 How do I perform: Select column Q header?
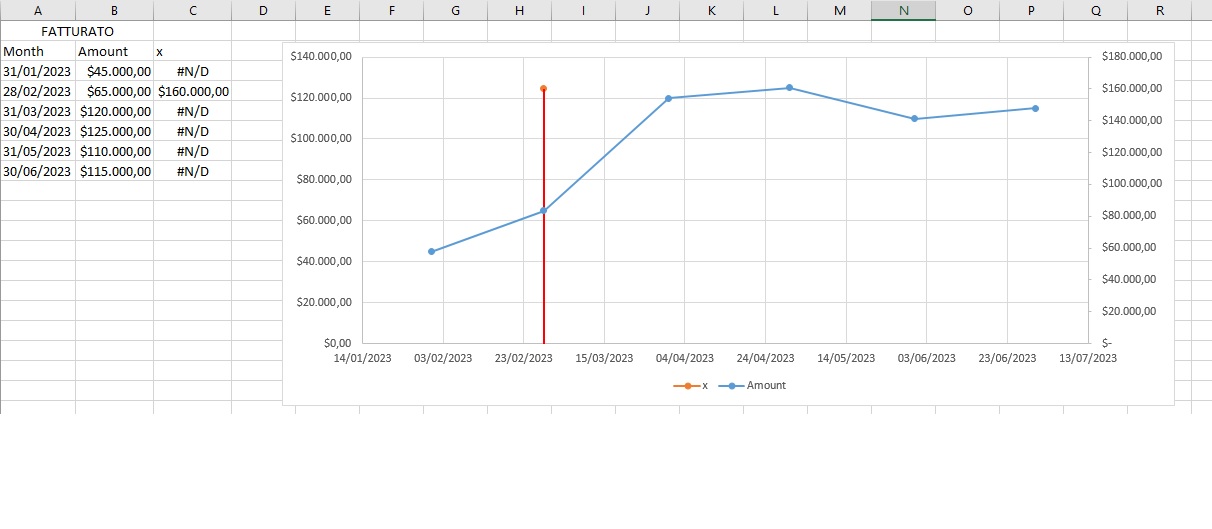pyautogui.click(x=1095, y=11)
